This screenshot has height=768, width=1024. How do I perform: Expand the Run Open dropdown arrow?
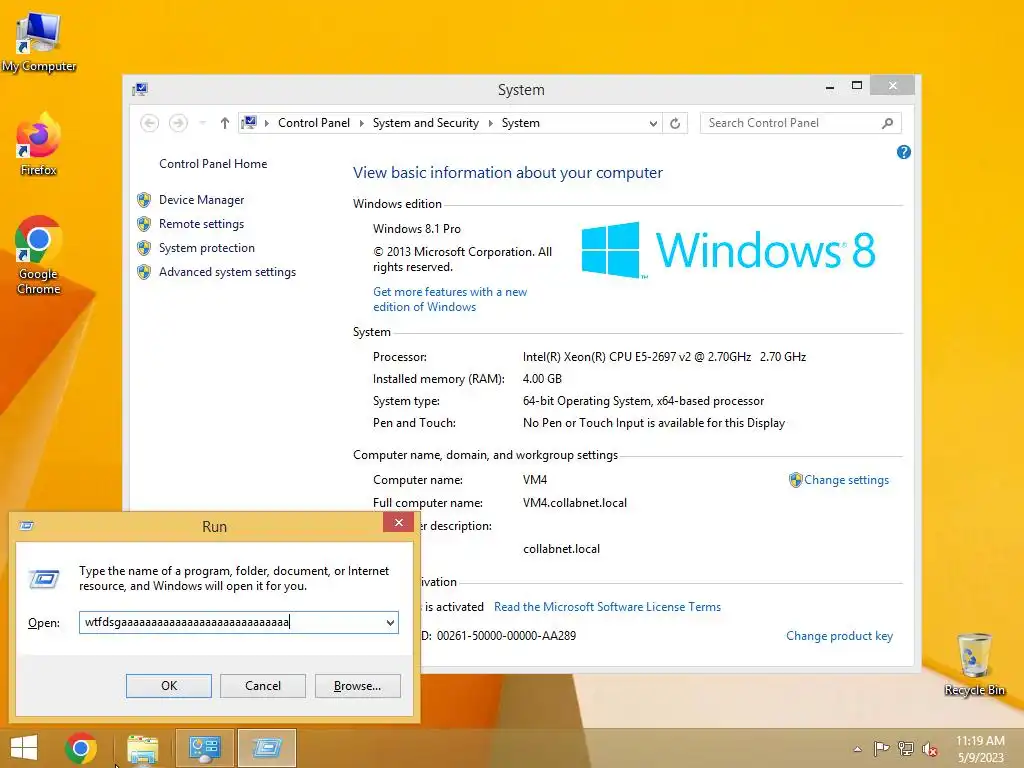click(x=391, y=622)
